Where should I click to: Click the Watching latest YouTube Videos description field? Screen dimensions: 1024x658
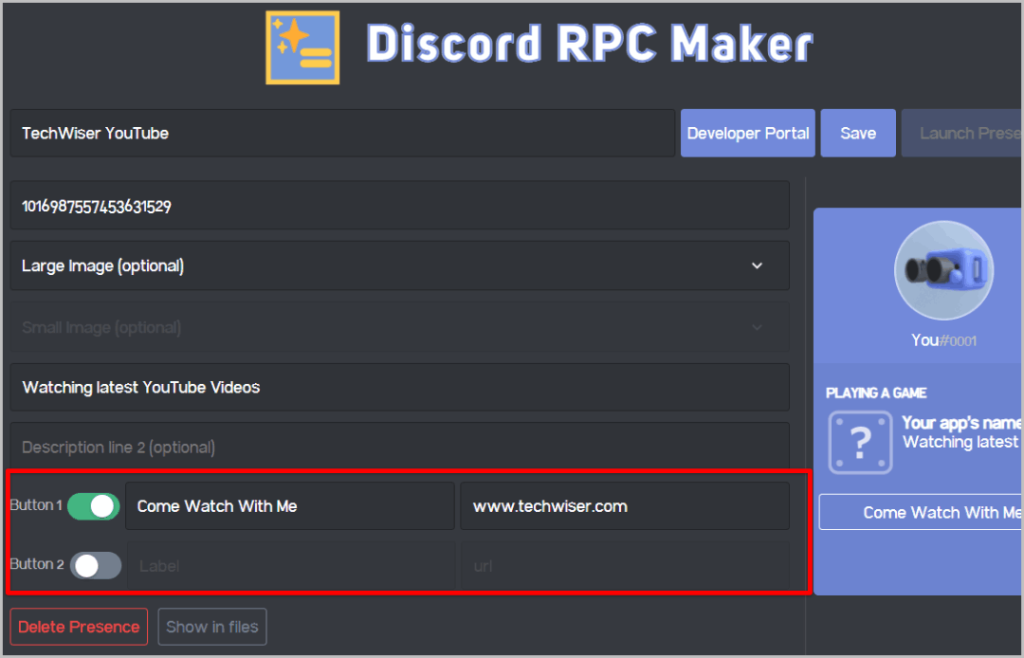point(400,387)
